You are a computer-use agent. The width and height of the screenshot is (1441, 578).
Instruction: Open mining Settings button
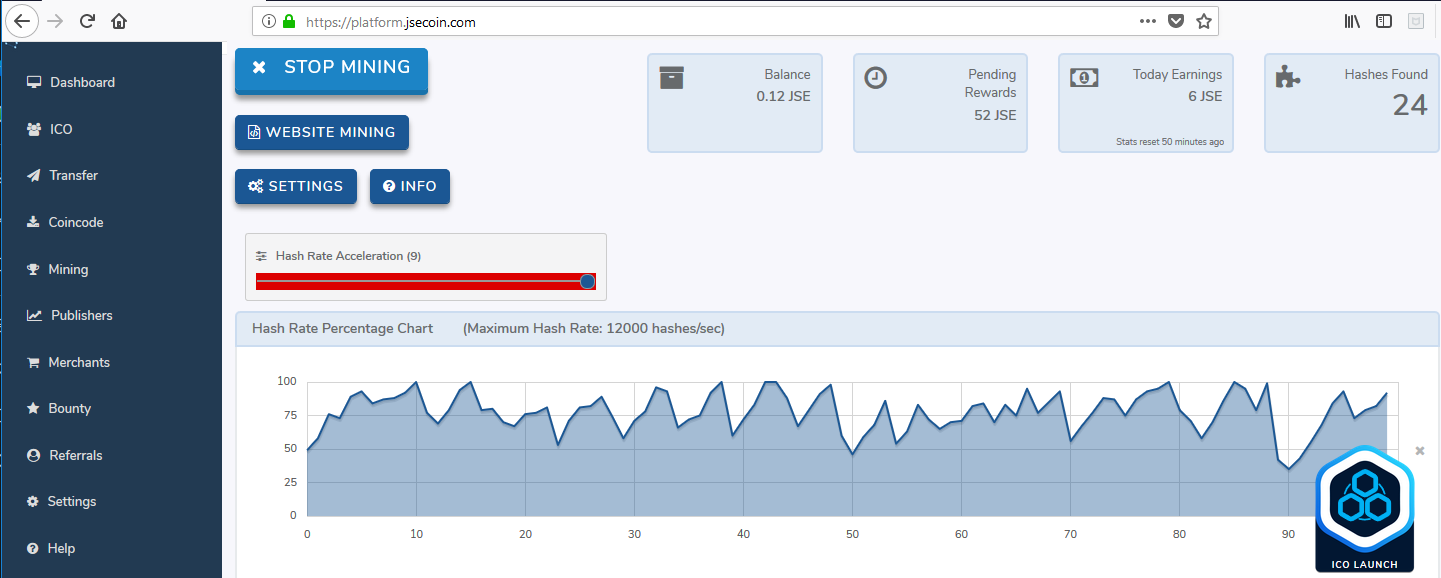tap(296, 186)
